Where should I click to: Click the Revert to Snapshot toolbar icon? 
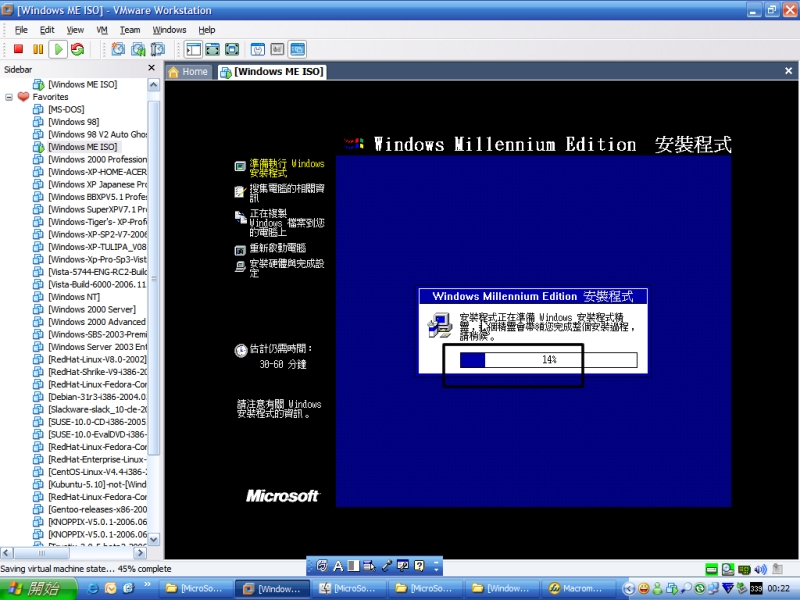(x=138, y=49)
